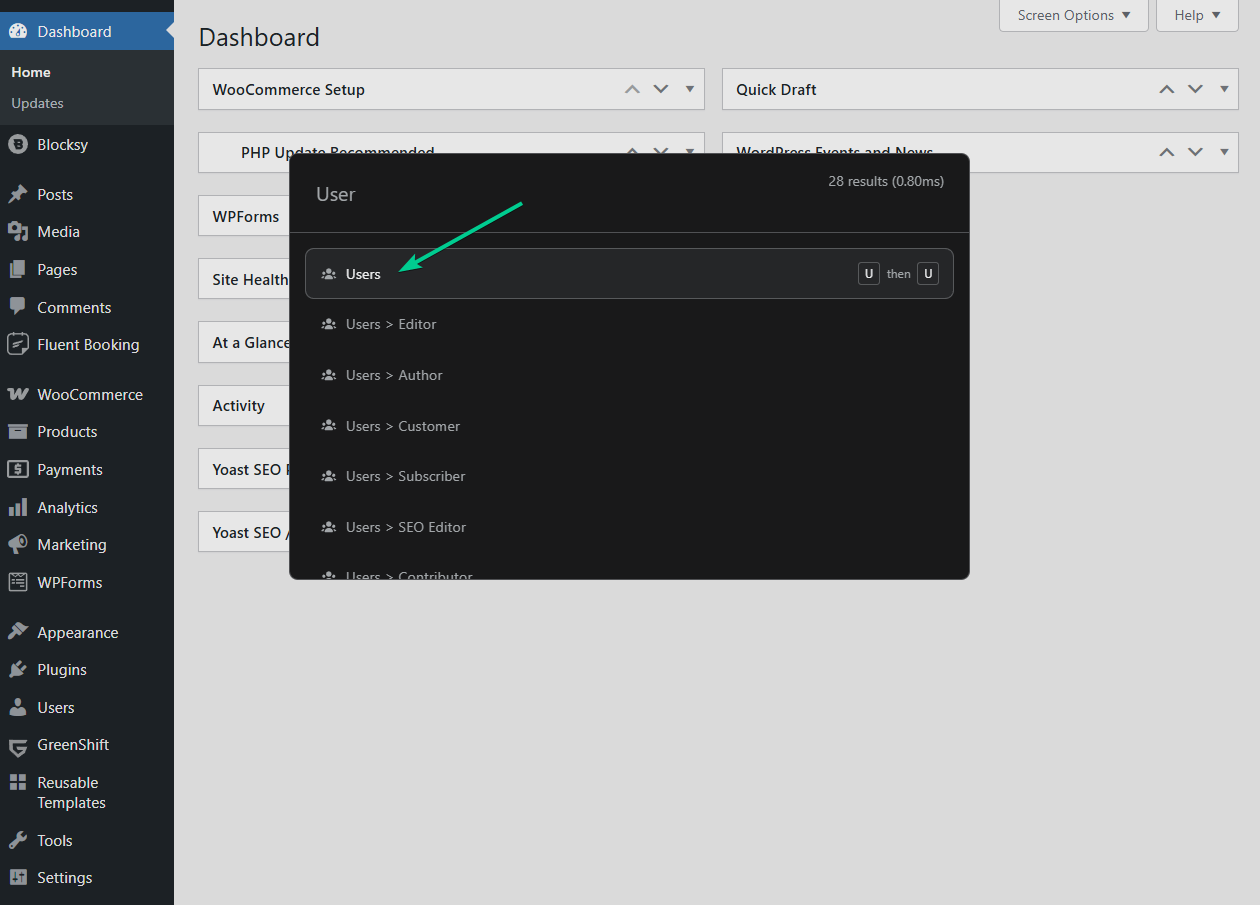Screen dimensions: 1260x905
Task: Toggle the Quick Draft panel collapse arrow
Action: 1224,89
